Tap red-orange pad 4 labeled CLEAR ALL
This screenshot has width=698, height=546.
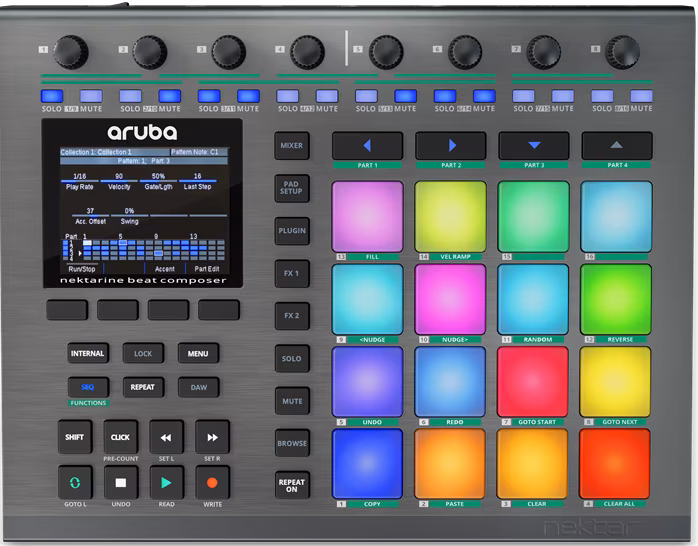(x=615, y=464)
